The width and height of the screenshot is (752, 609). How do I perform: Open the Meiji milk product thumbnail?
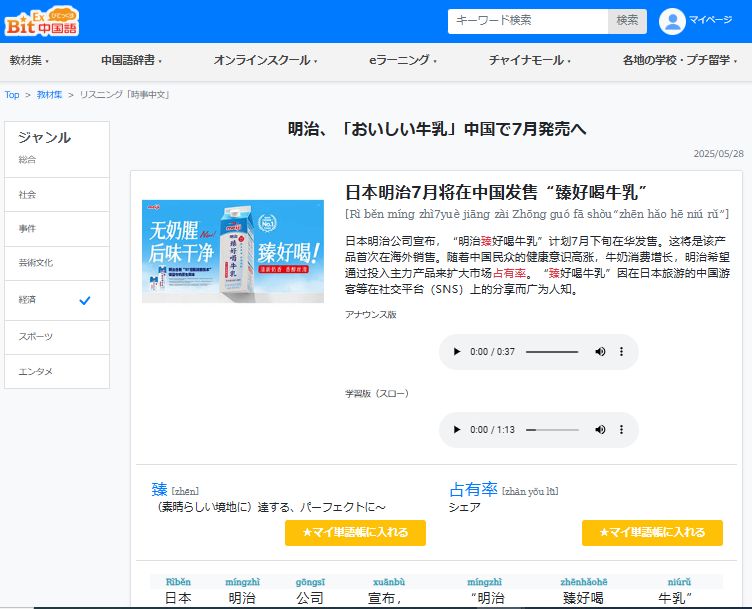(x=233, y=251)
